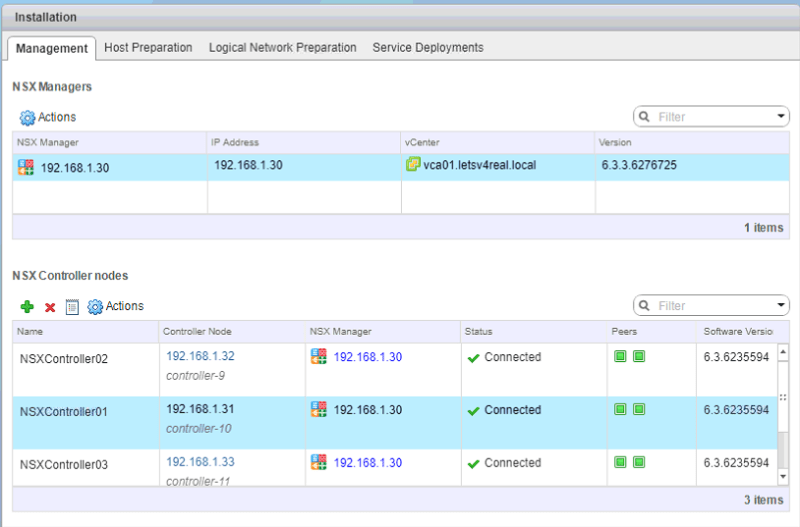Image resolution: width=800 pixels, height=527 pixels.
Task: Click the notes icon beside delete controller
Action: pos(71,307)
